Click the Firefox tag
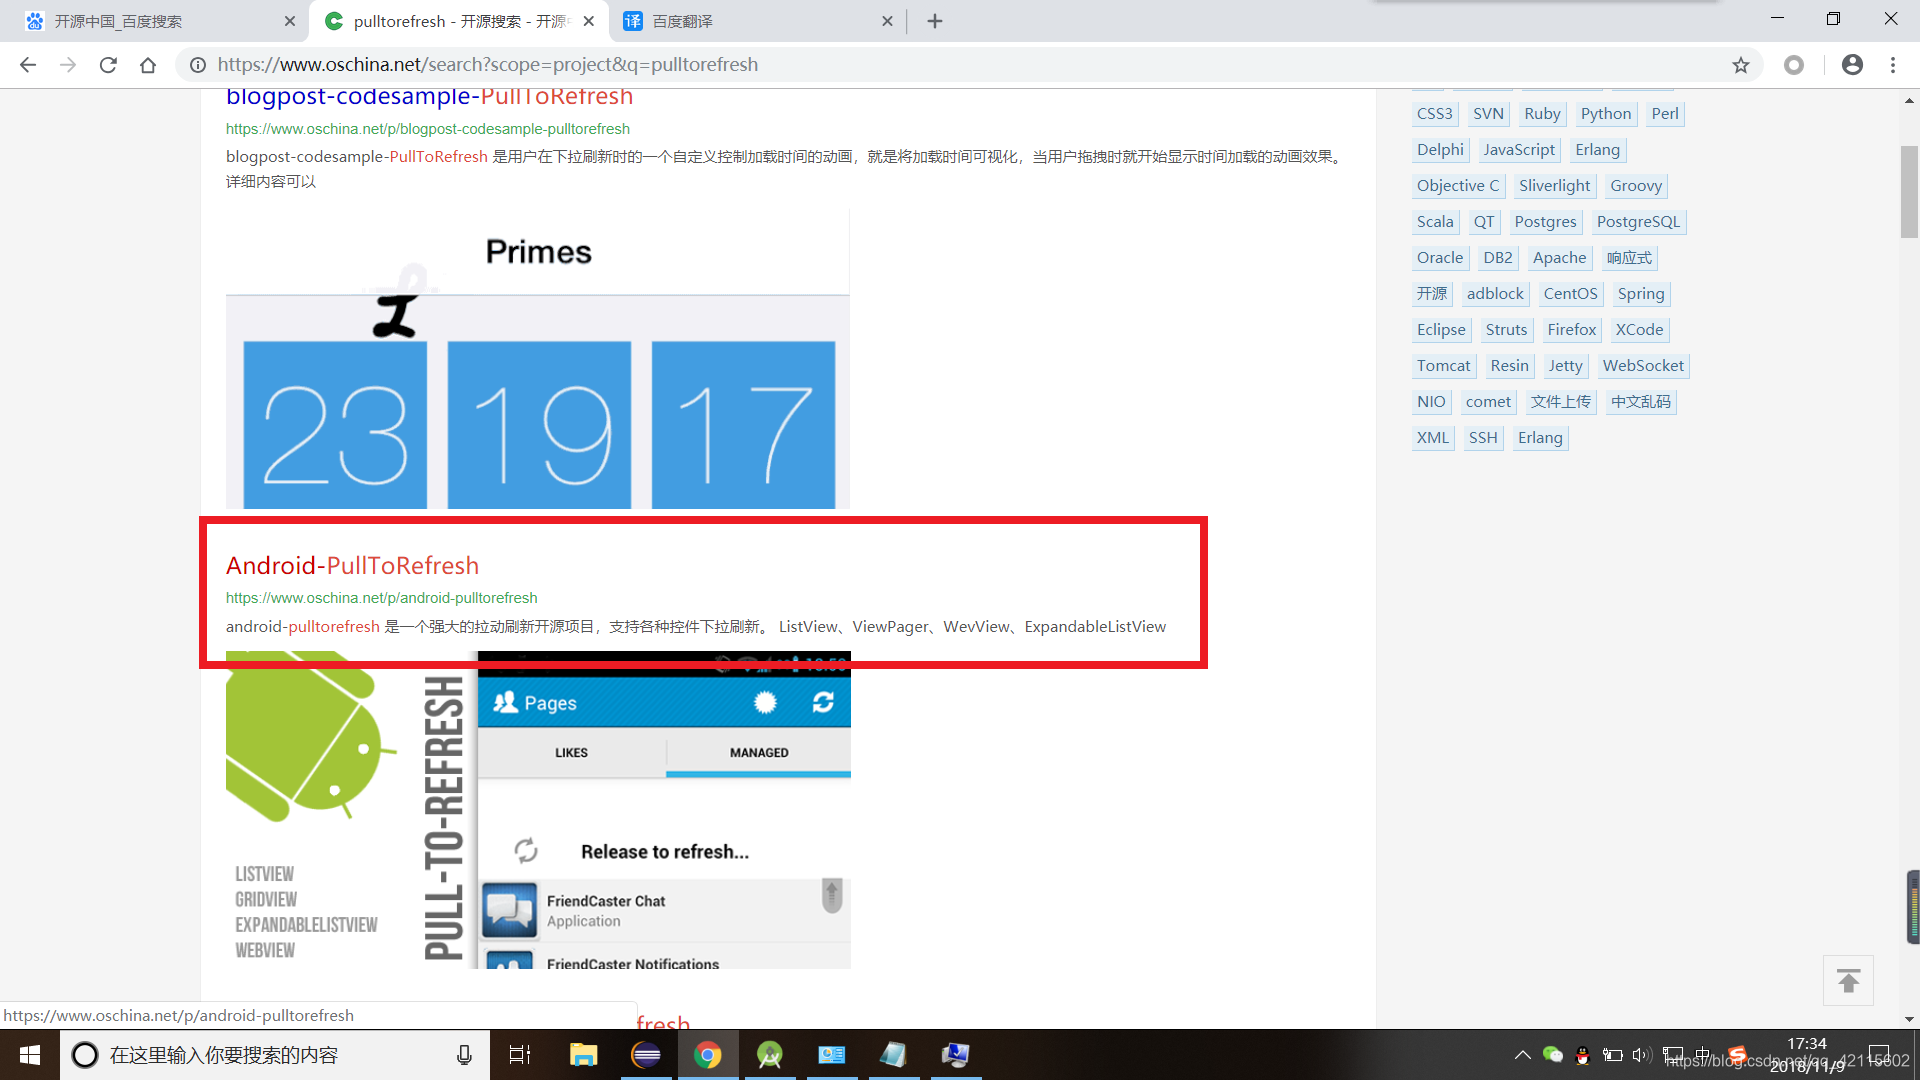 (1571, 330)
